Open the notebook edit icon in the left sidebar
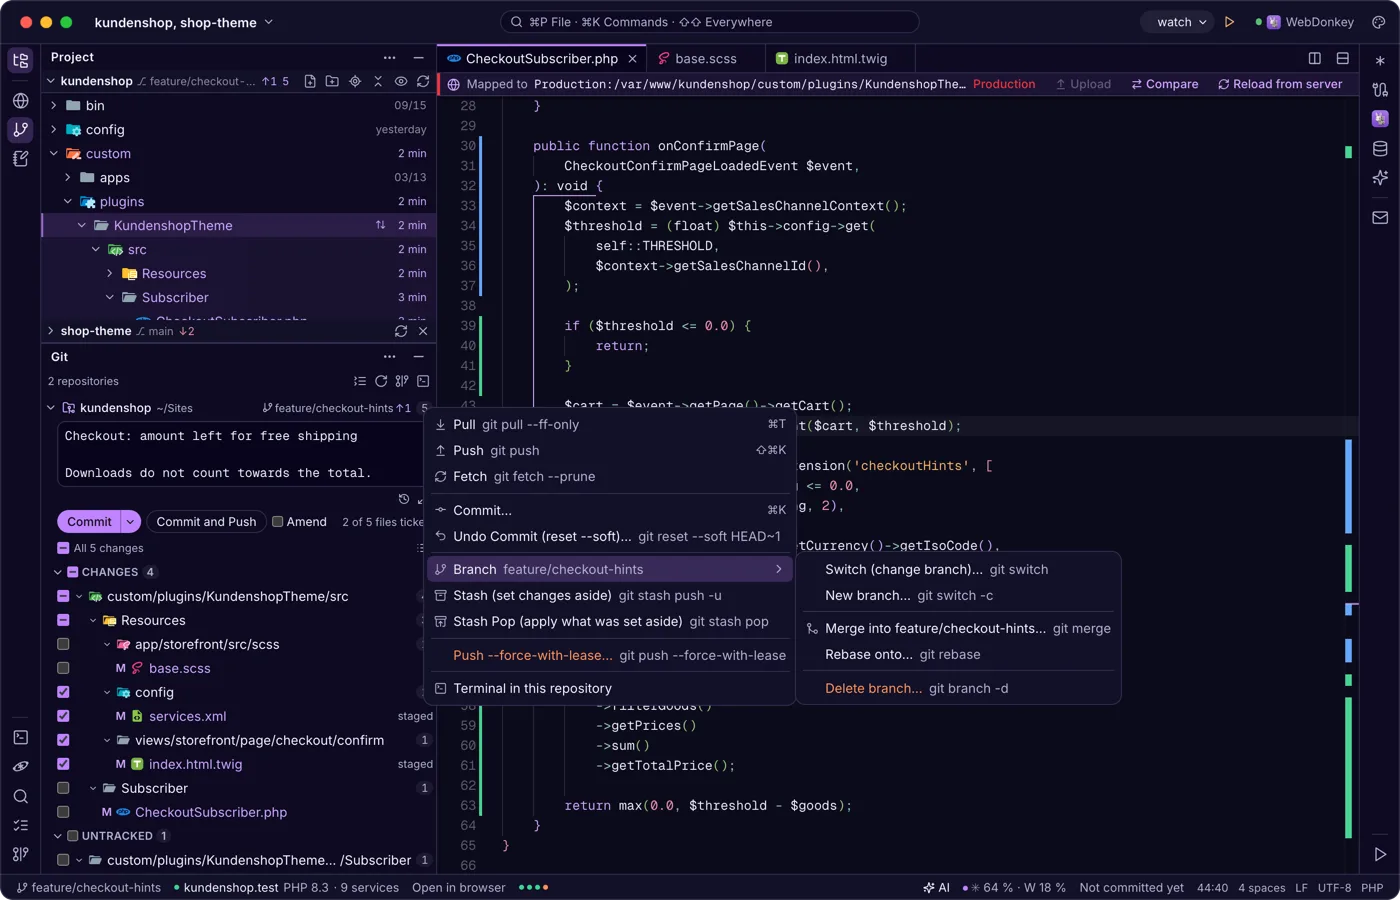The image size is (1400, 900). tap(20, 158)
